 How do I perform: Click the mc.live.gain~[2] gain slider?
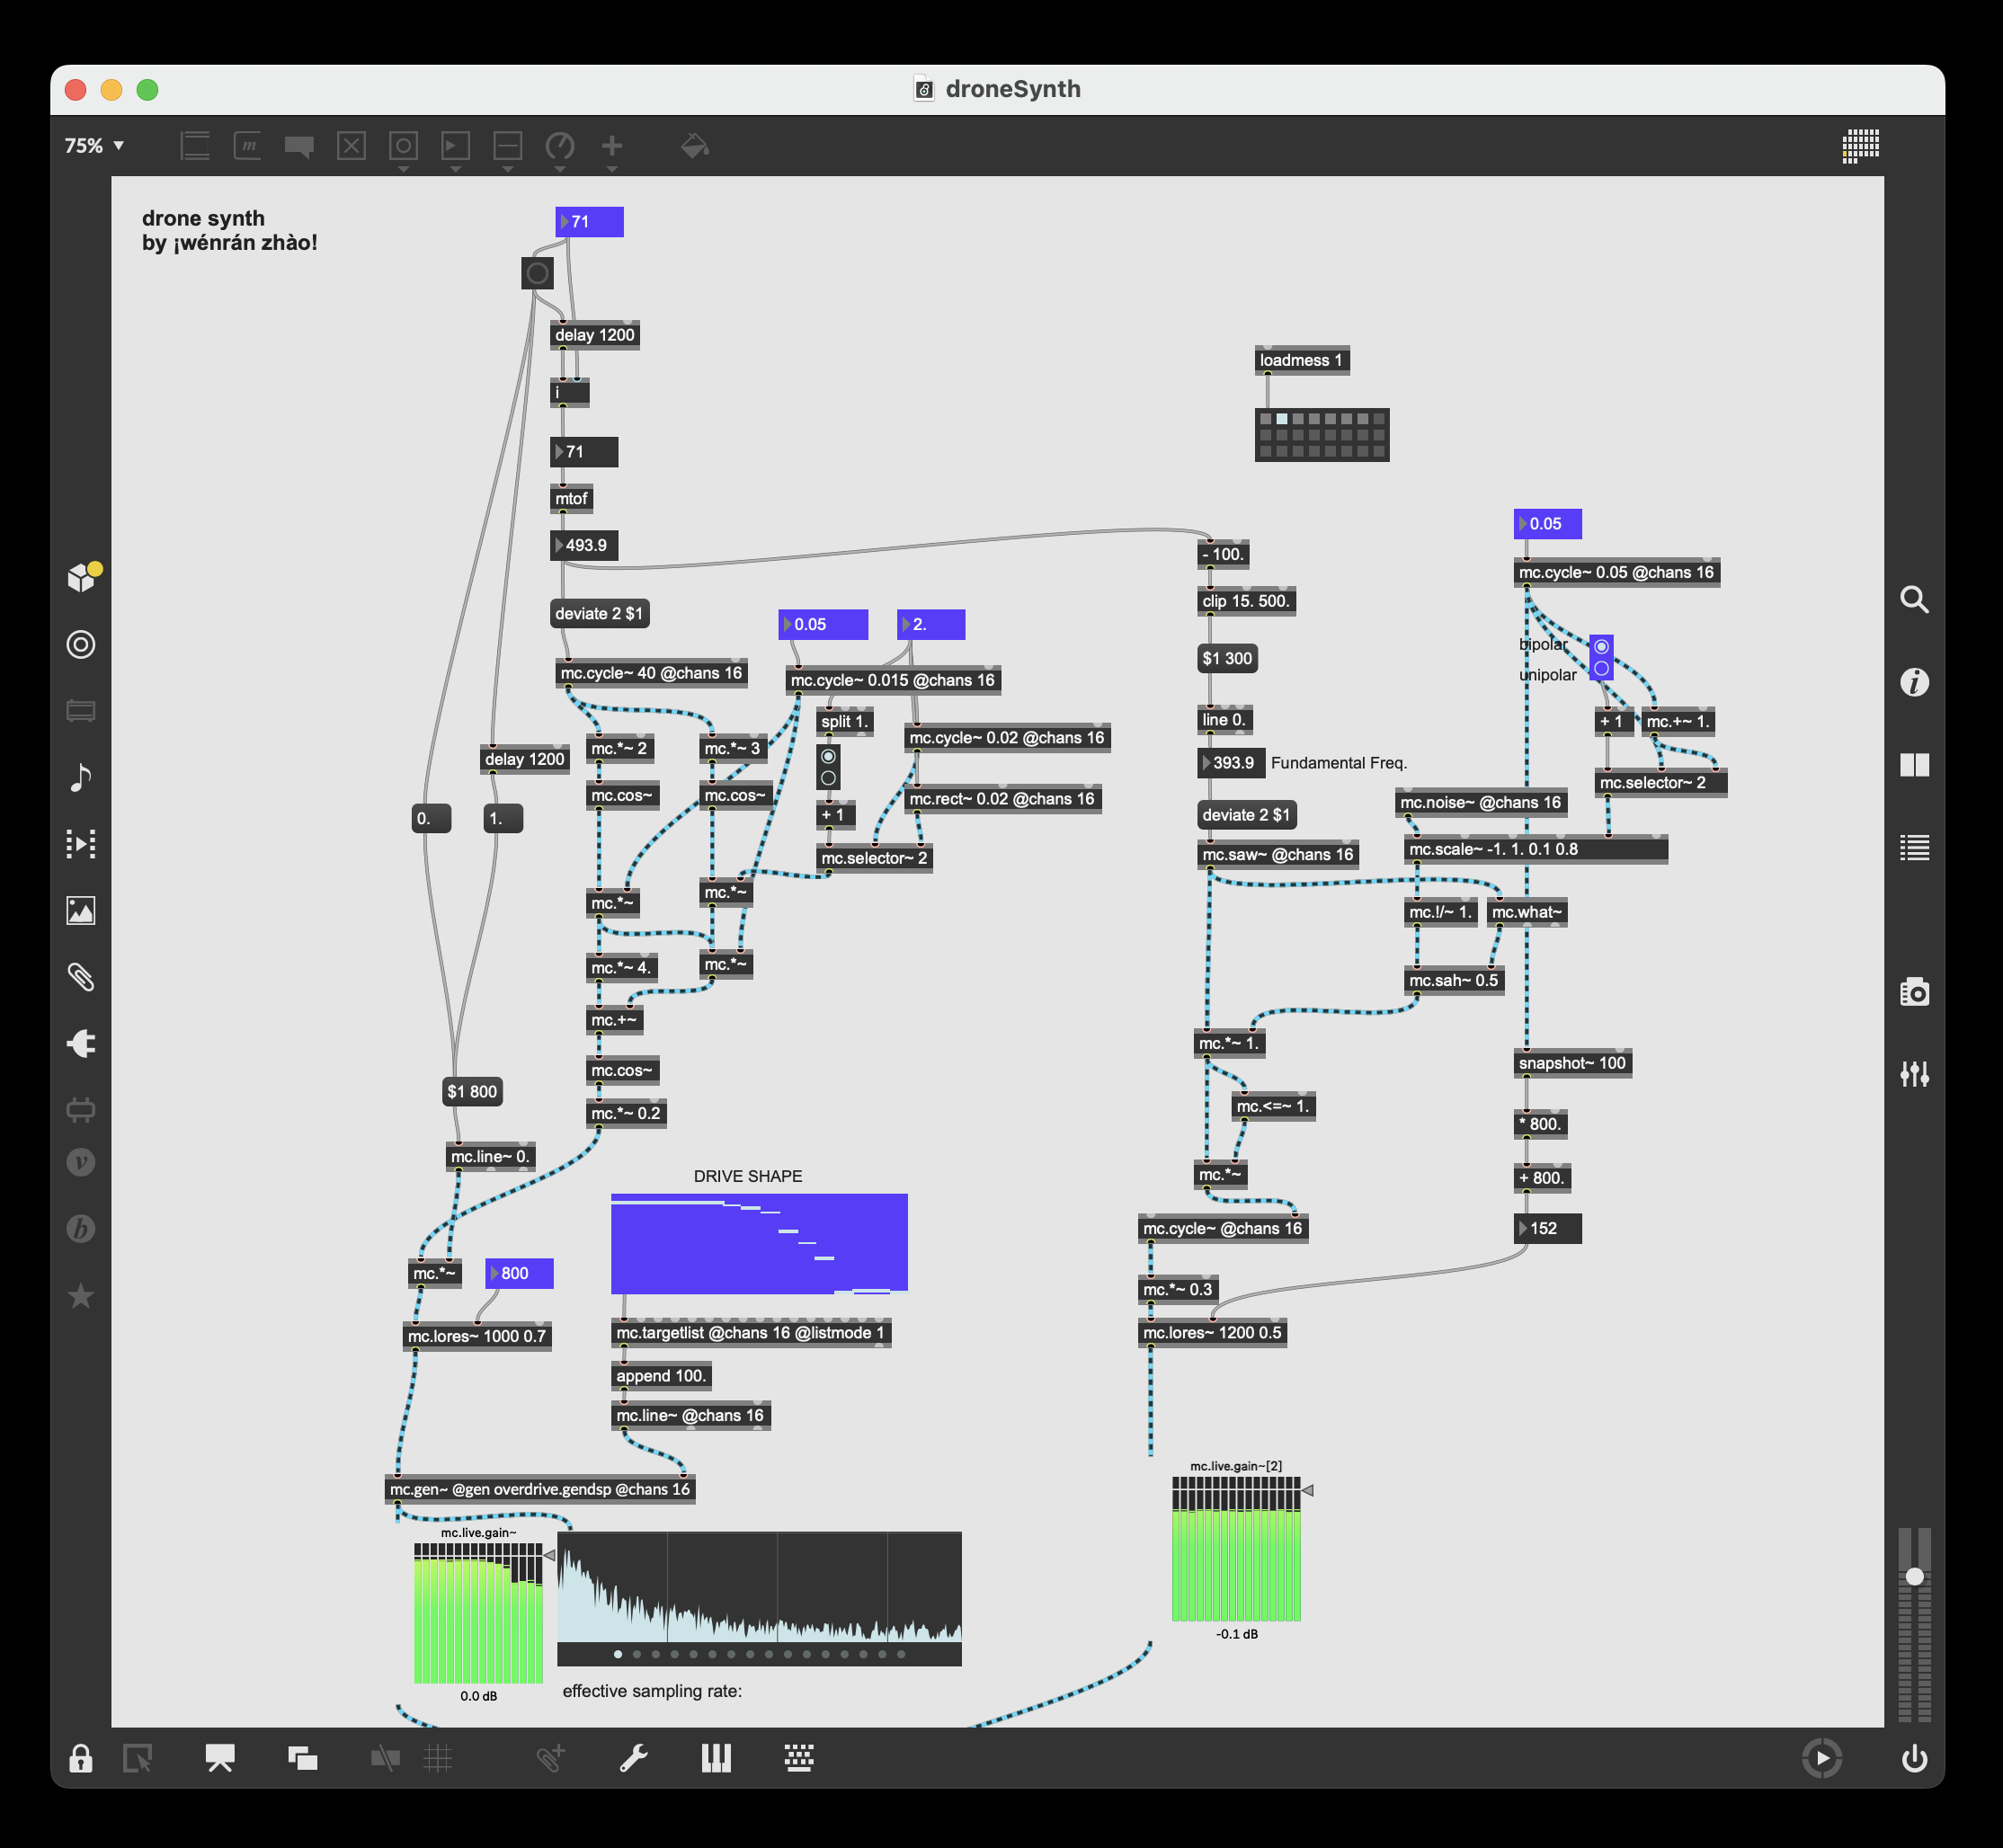click(x=1236, y=1548)
